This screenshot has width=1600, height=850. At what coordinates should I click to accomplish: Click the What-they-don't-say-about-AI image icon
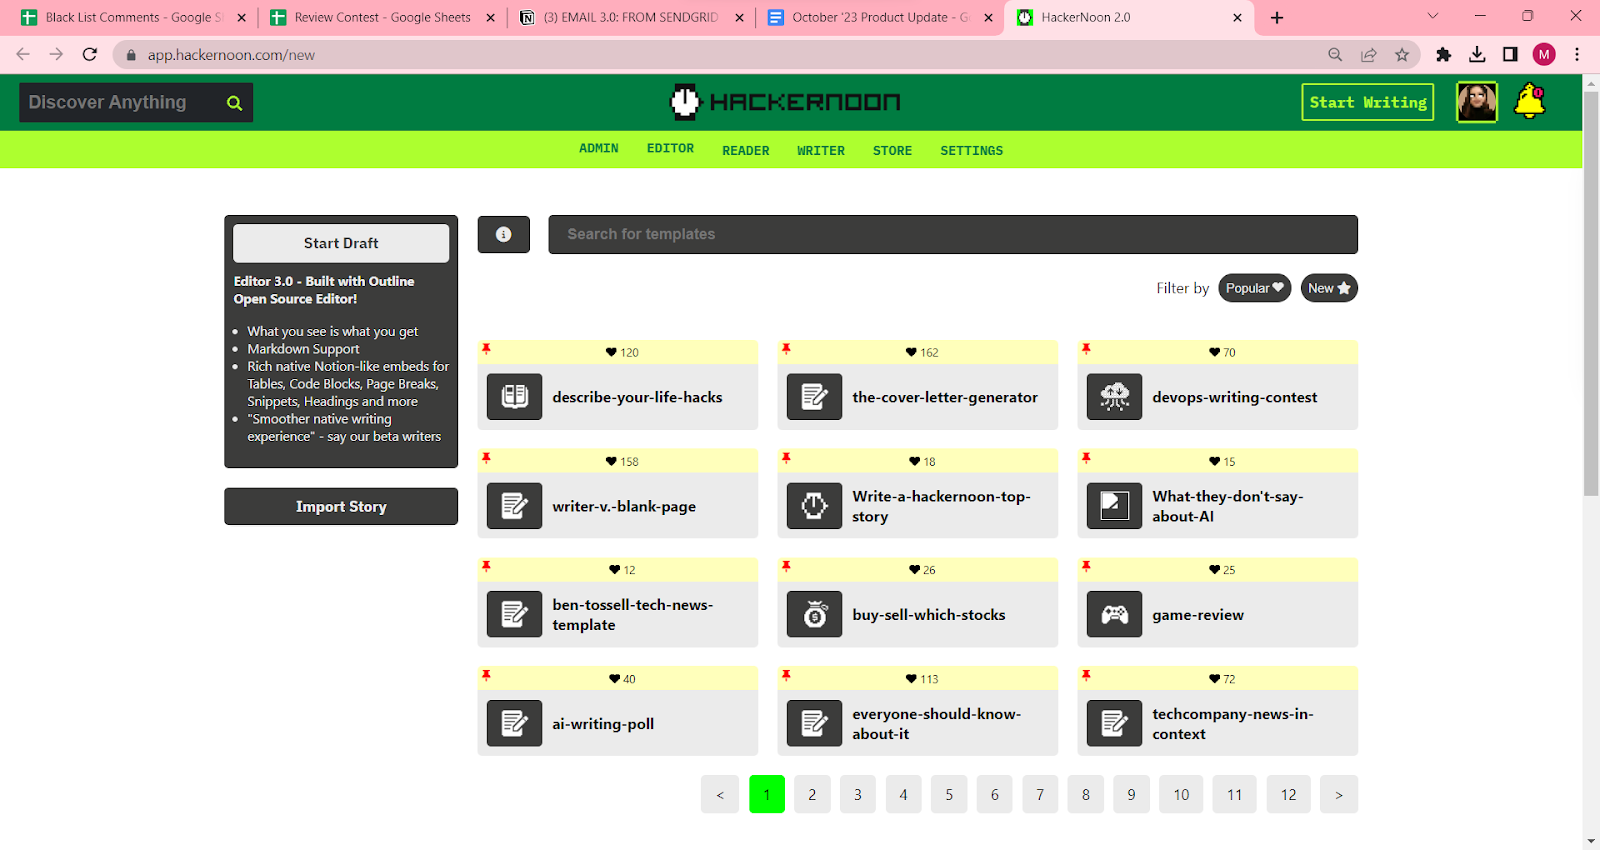[1115, 506]
